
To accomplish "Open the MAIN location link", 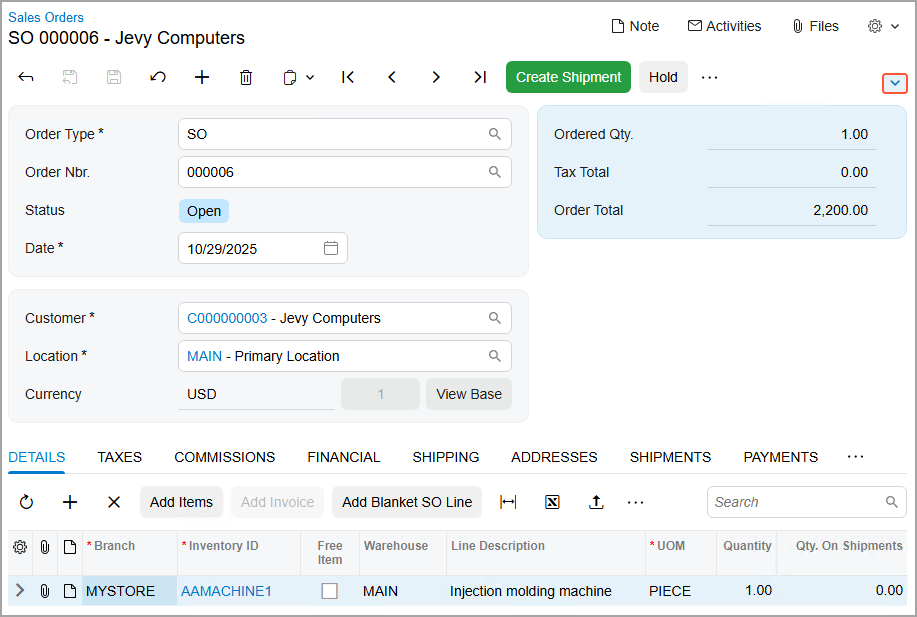I will [x=204, y=356].
